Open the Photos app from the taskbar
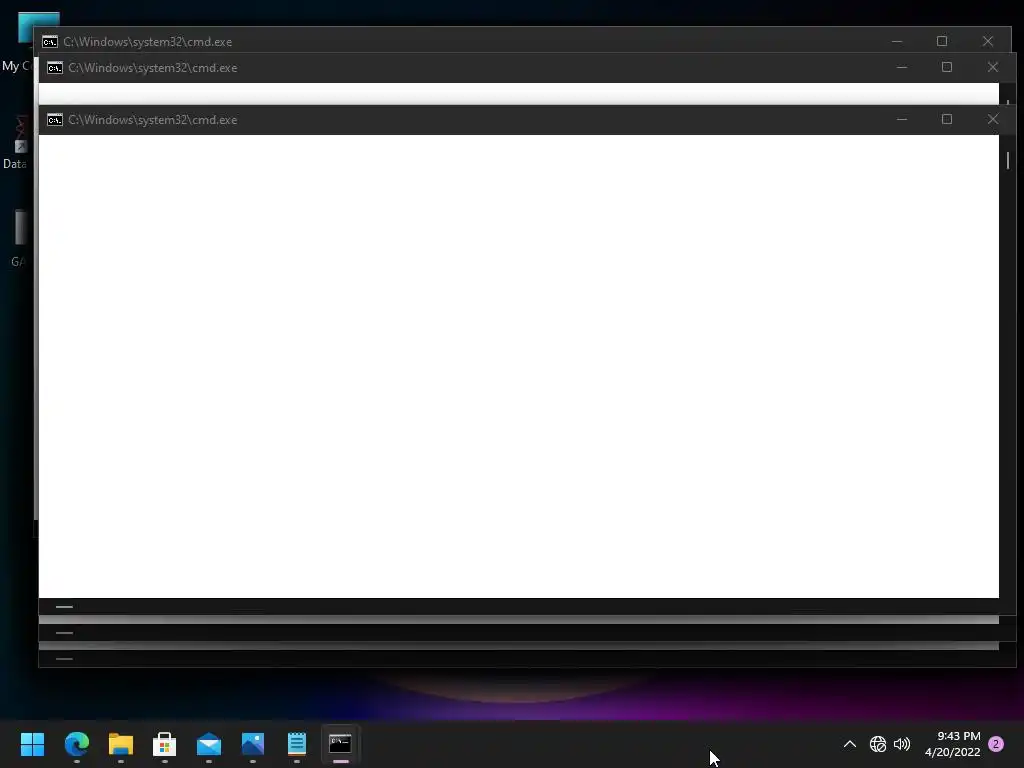1024x768 pixels. (253, 744)
